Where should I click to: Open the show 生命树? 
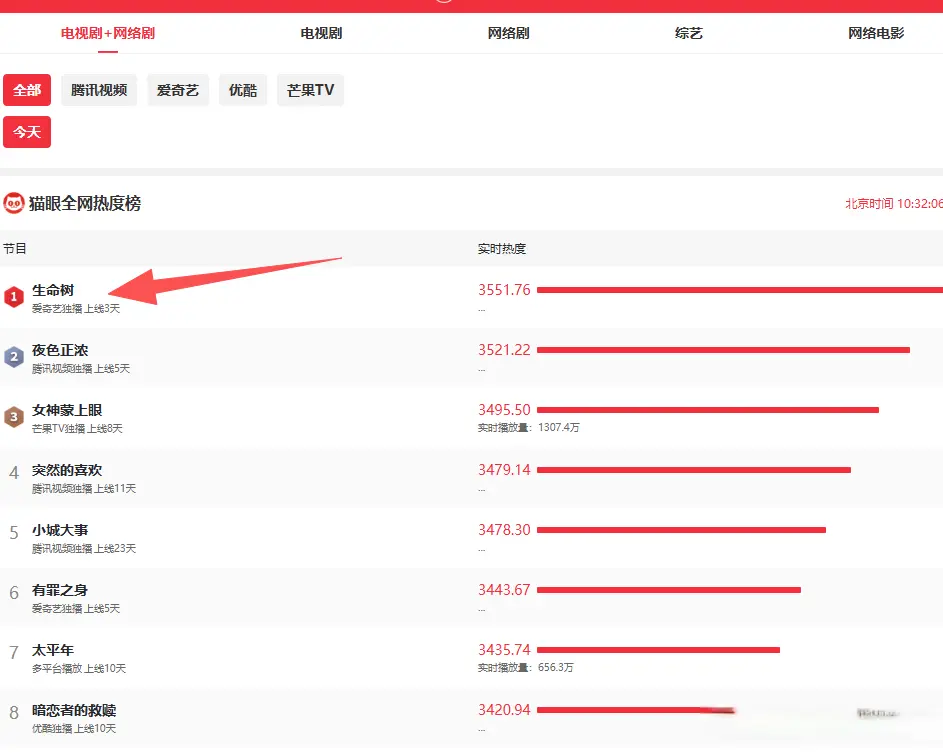pyautogui.click(x=53, y=290)
